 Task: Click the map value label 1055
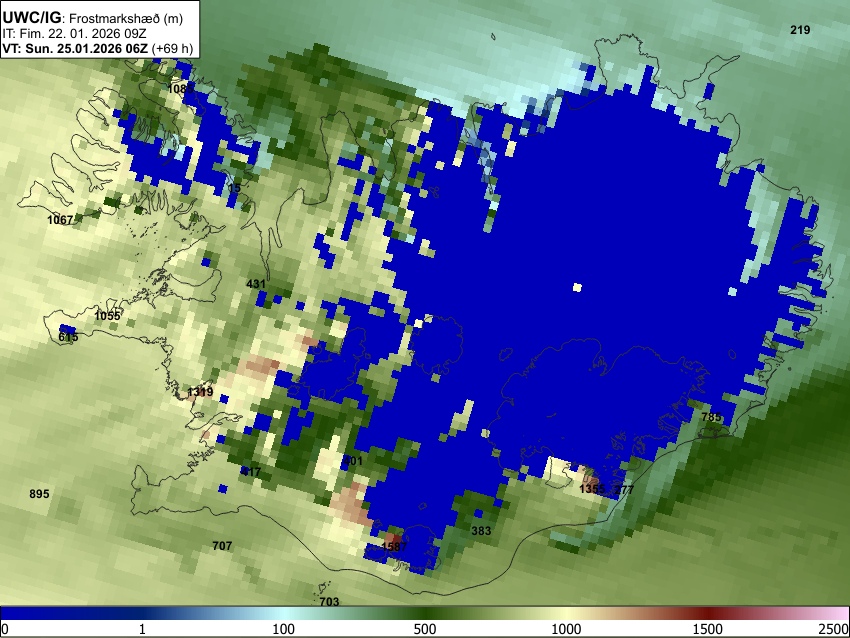coord(107,315)
